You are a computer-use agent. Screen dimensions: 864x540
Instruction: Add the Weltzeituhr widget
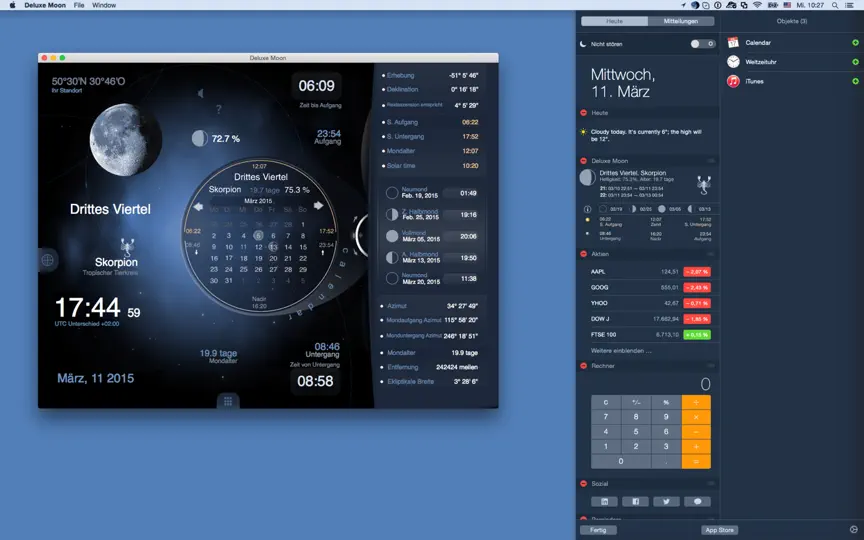855,62
